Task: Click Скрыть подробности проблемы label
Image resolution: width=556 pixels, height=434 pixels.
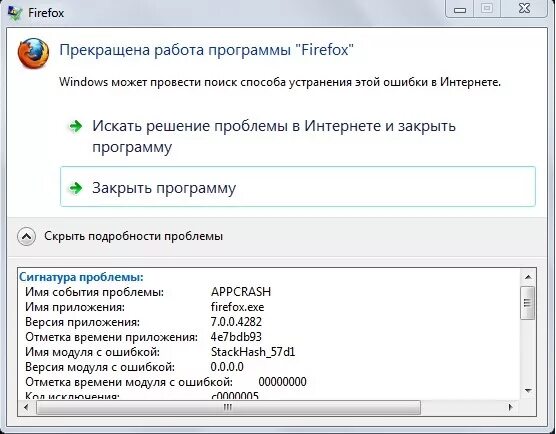Action: coord(133,236)
